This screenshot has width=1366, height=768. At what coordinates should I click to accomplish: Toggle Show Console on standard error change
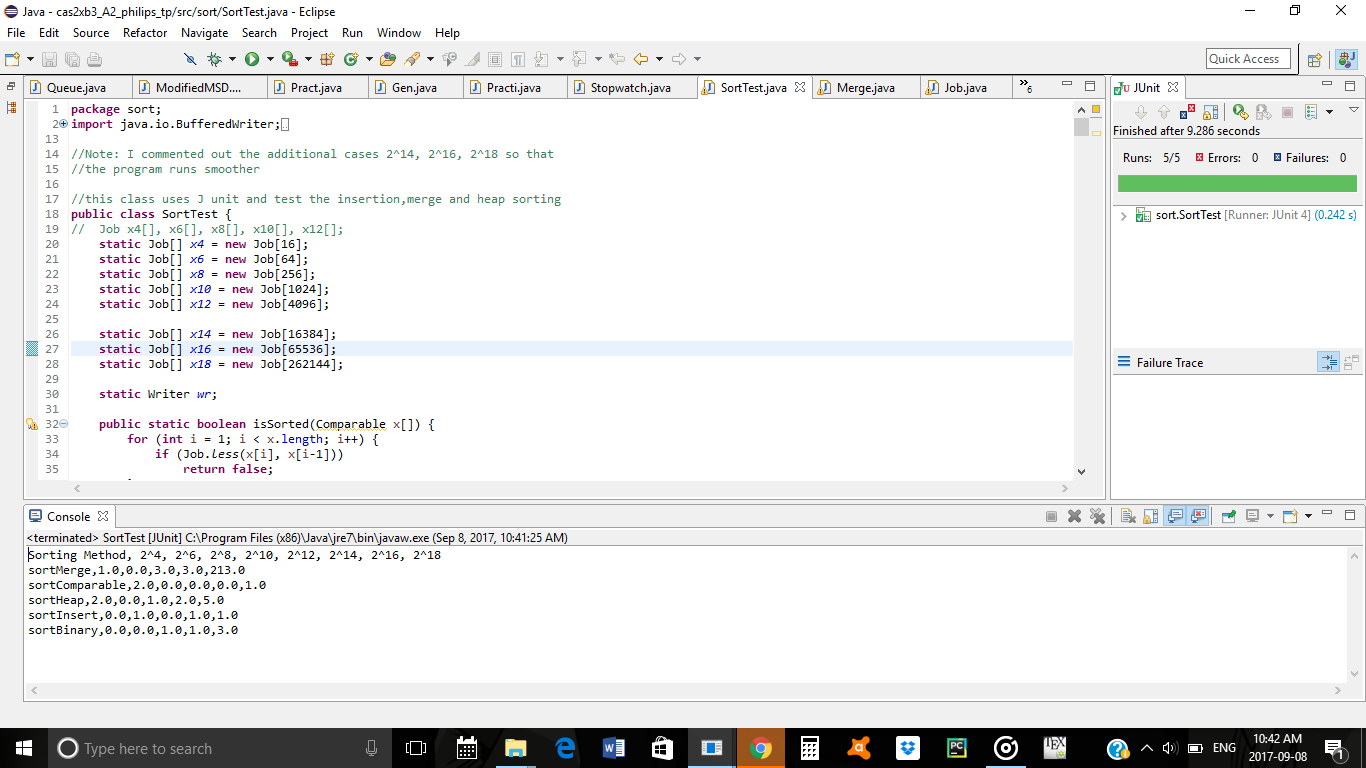click(x=1198, y=516)
